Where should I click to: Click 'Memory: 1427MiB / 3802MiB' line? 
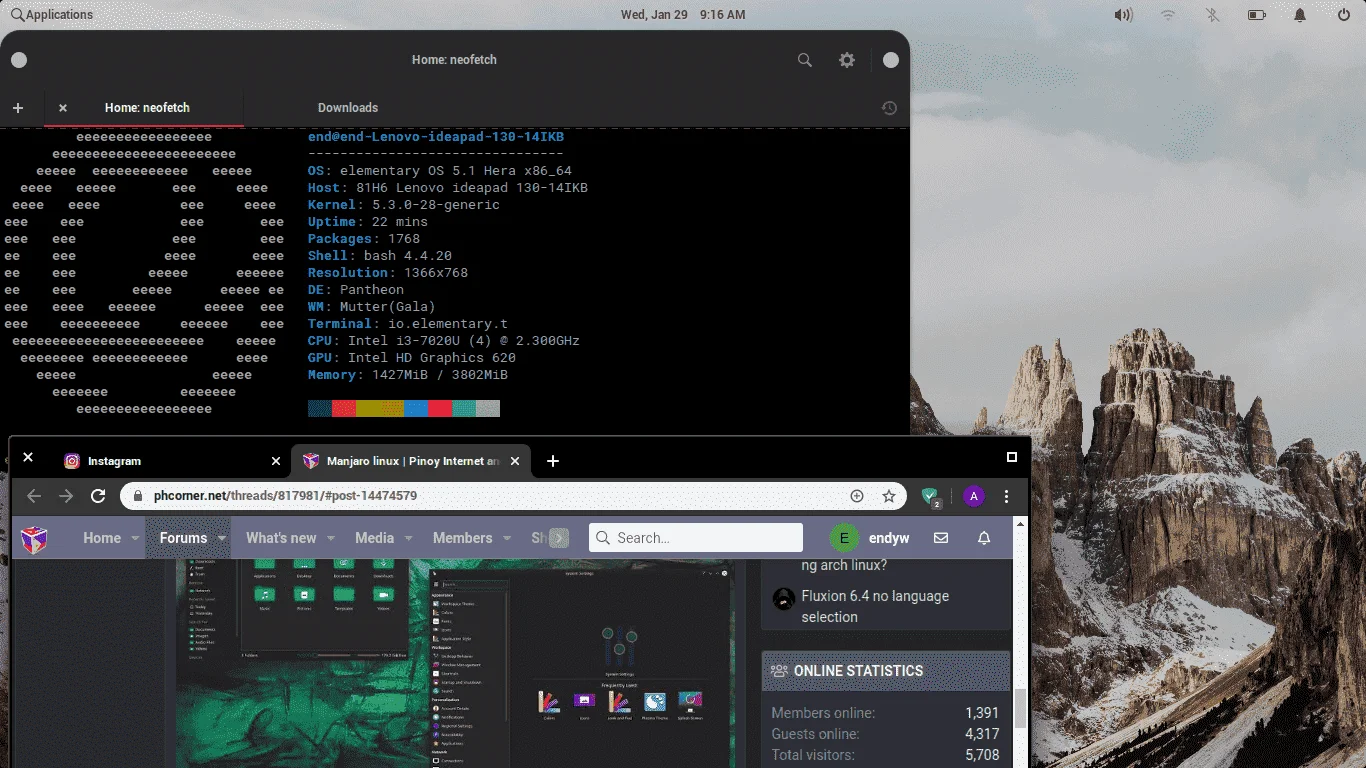[408, 375]
